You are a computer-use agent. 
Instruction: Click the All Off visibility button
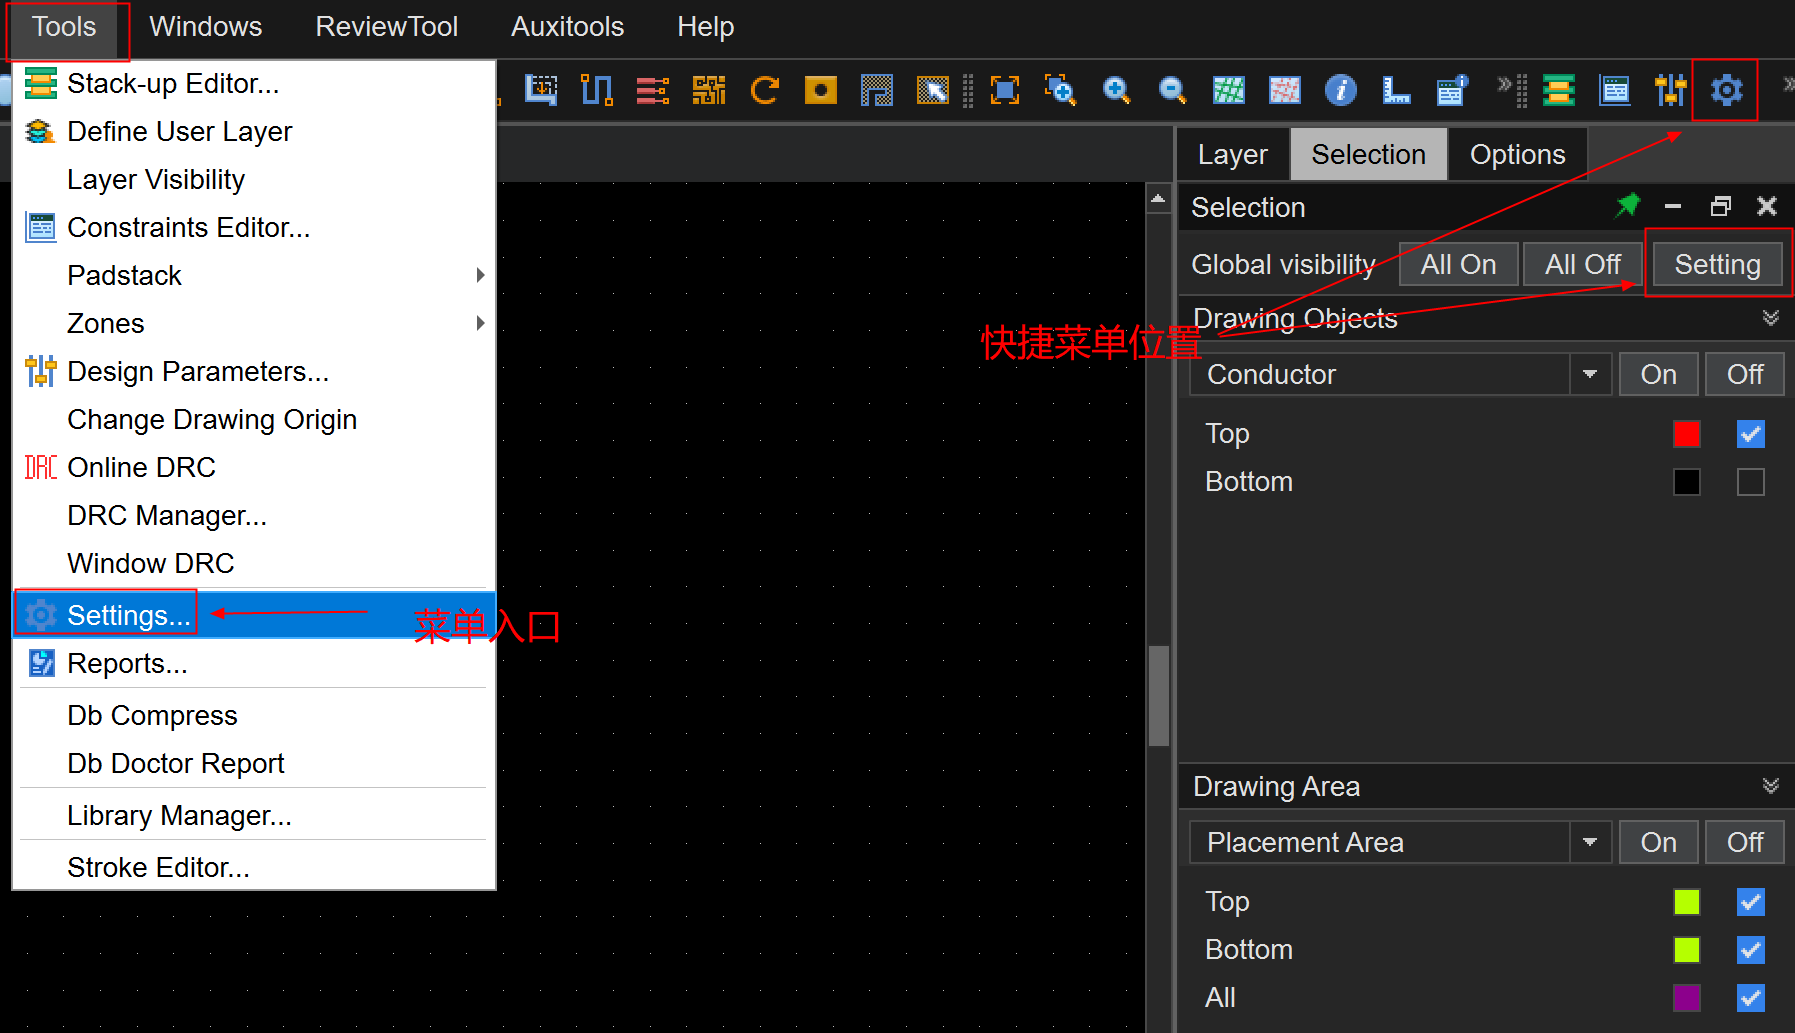click(x=1582, y=264)
